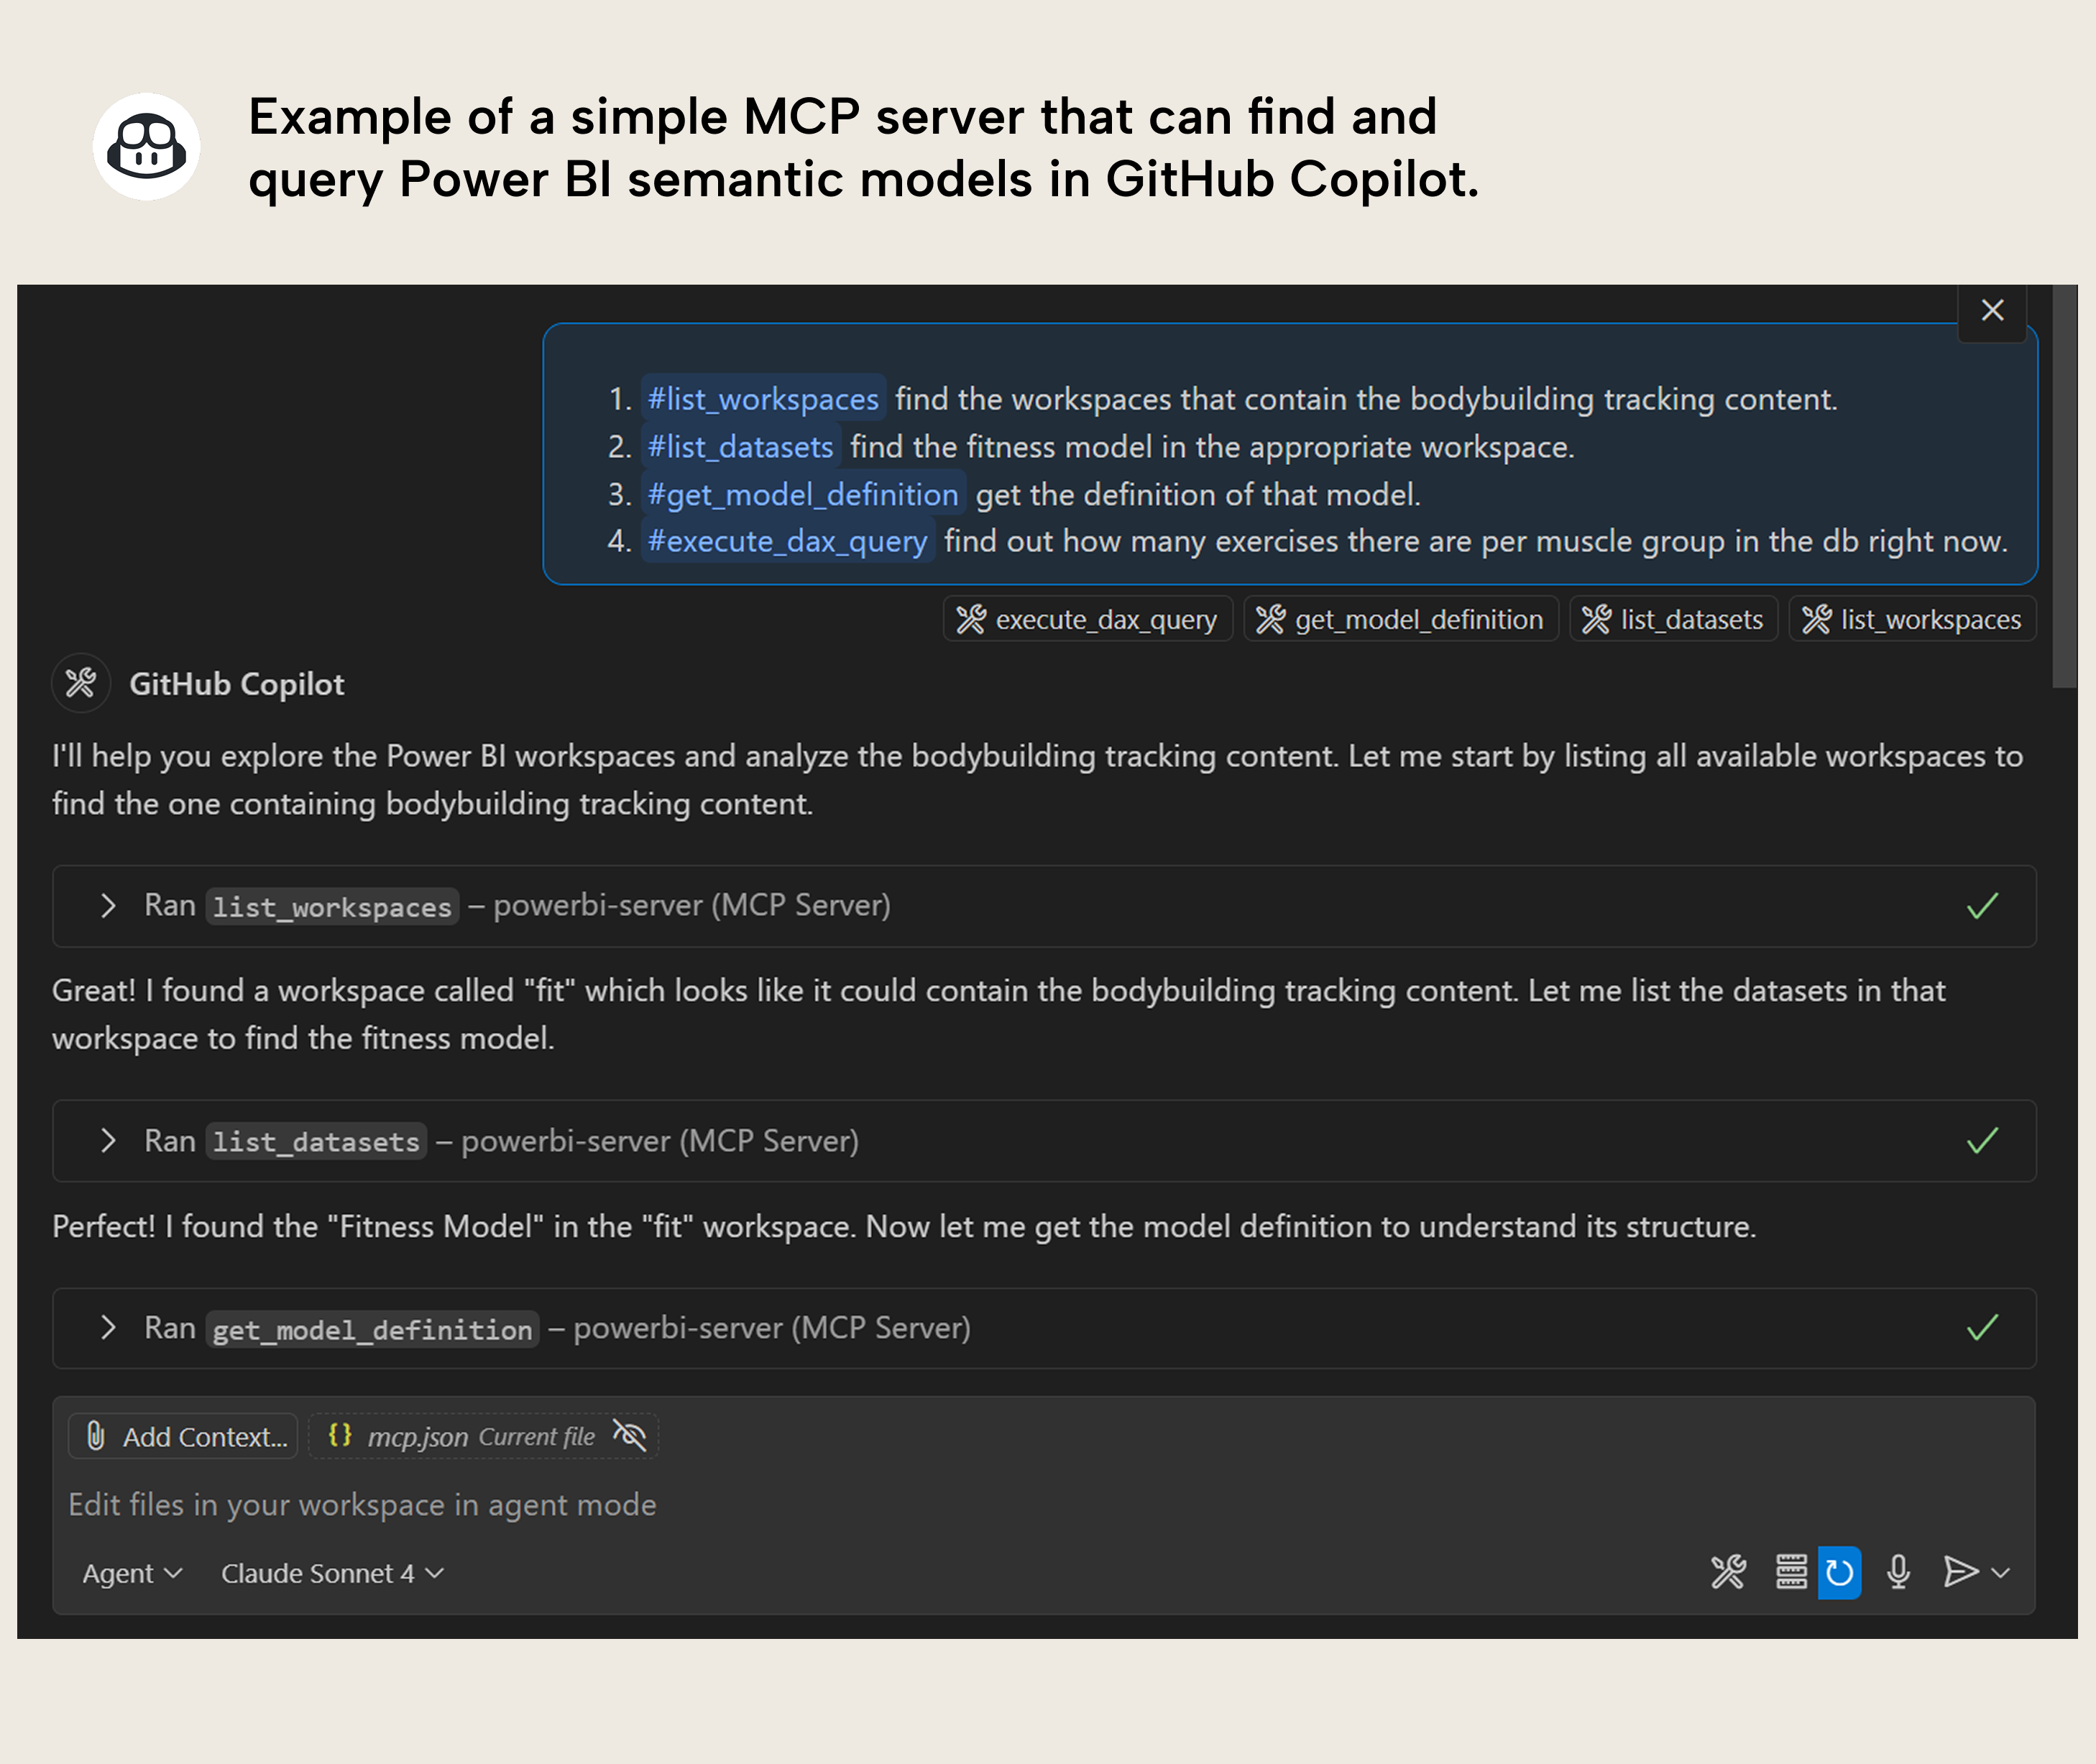Open the Agent mode dropdown

click(x=132, y=1572)
